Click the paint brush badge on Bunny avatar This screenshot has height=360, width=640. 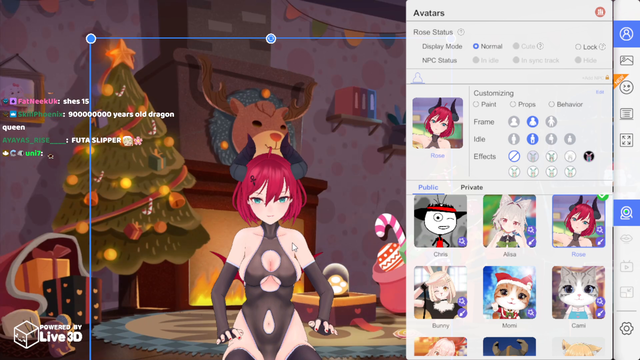click(462, 313)
